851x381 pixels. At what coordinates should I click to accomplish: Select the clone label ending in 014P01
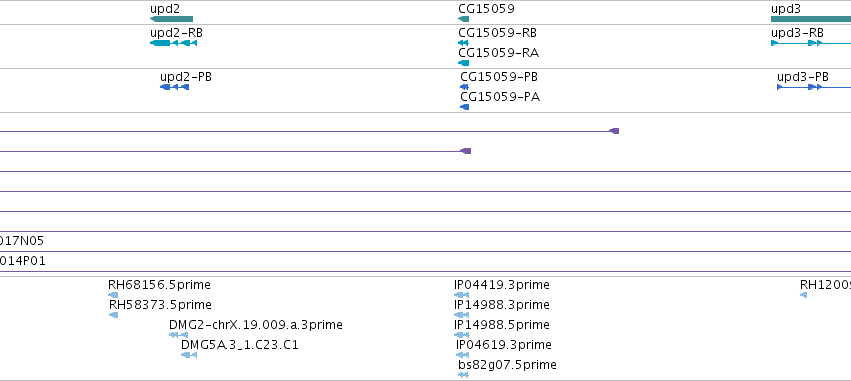(x=23, y=261)
